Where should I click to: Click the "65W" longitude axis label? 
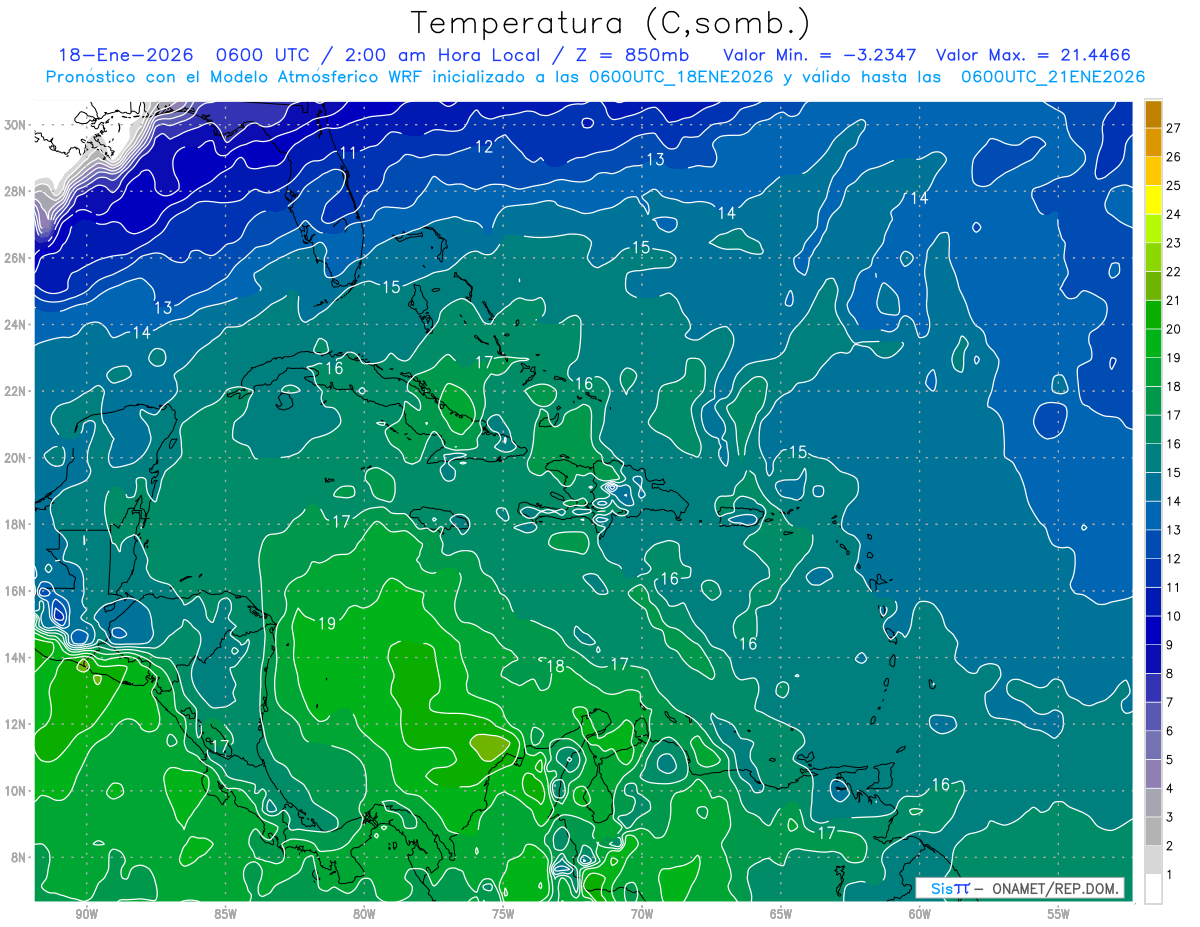click(781, 914)
